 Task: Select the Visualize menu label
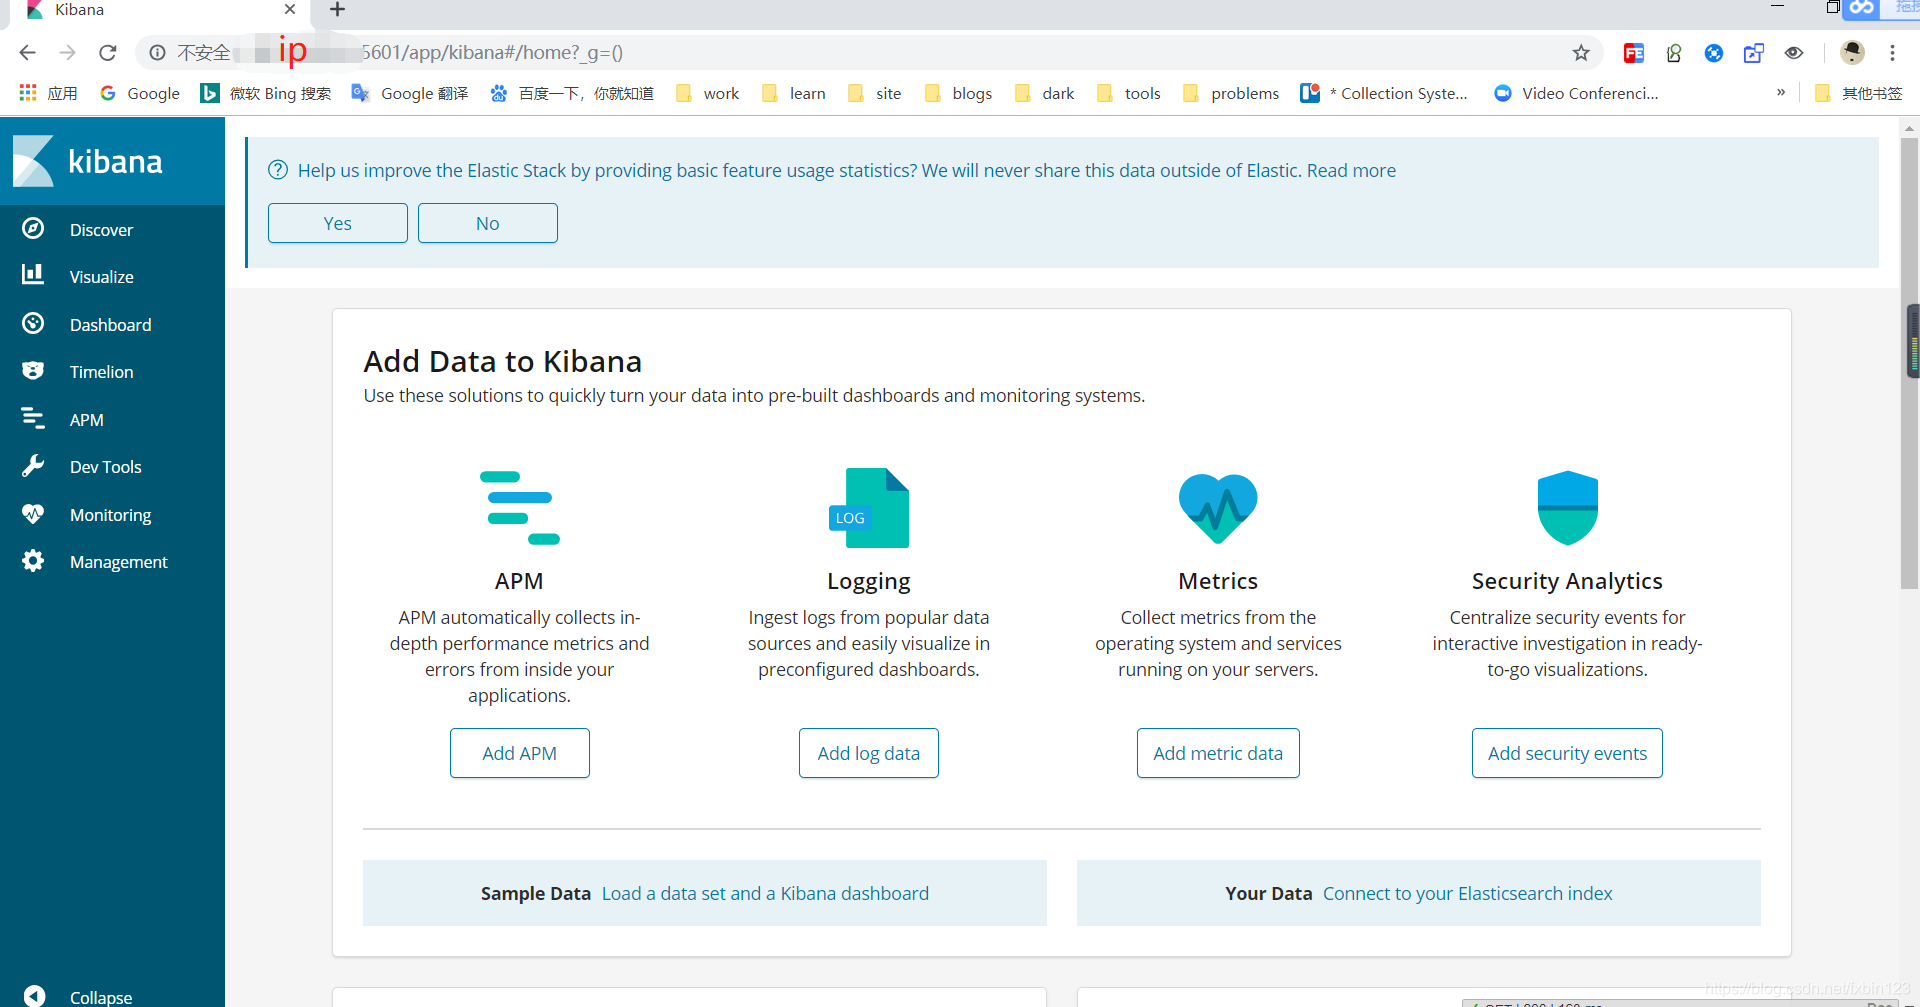(x=102, y=277)
